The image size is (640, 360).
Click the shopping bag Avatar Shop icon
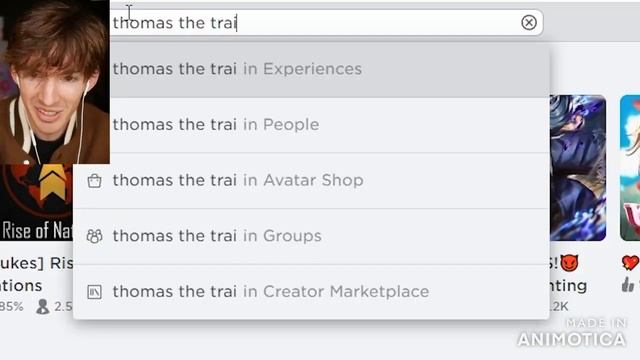94,180
